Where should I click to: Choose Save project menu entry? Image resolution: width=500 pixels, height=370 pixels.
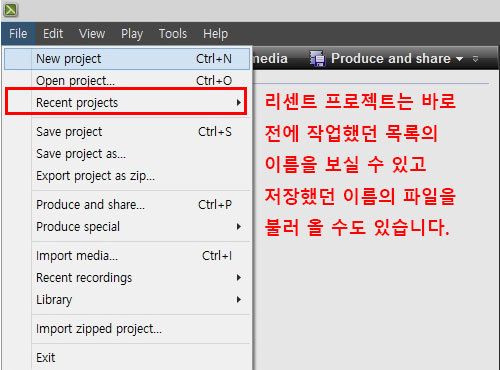coord(127,132)
